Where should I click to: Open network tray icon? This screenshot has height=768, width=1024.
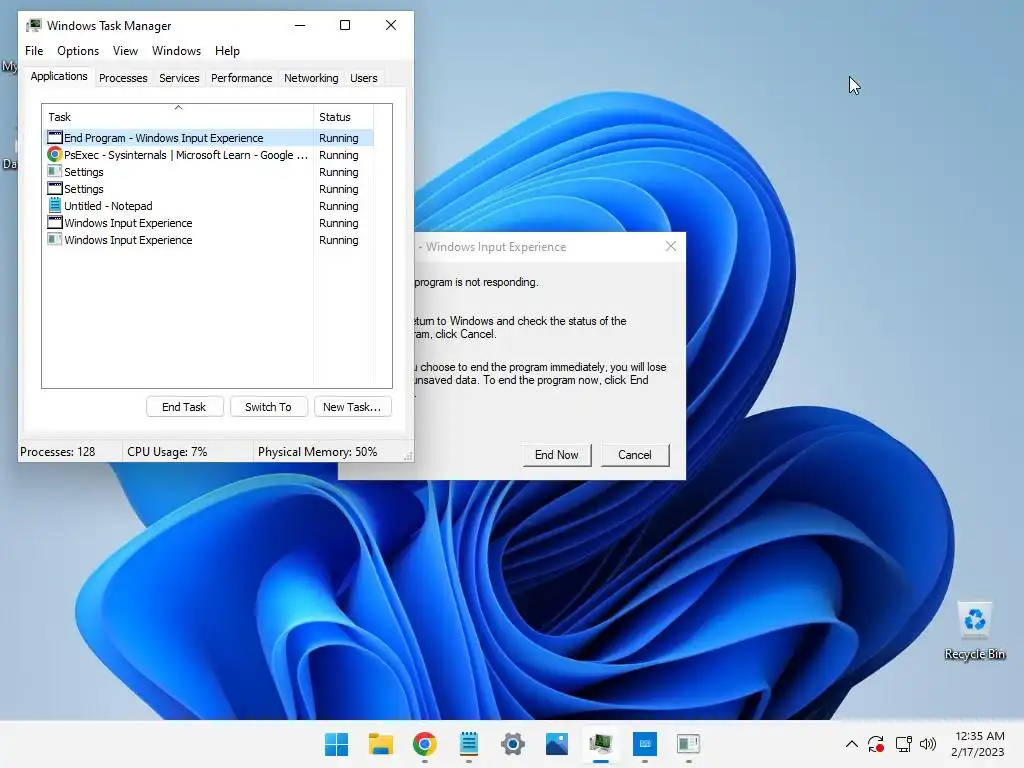(903, 744)
